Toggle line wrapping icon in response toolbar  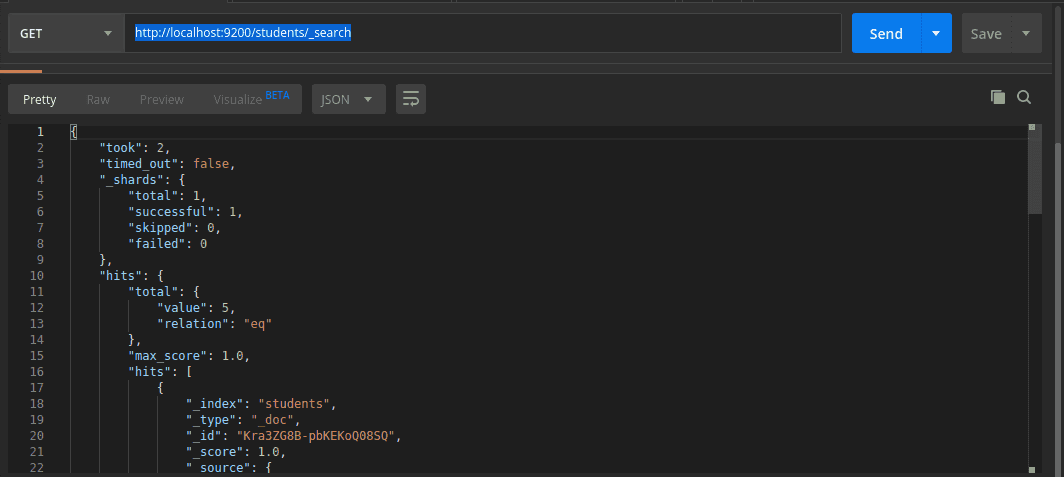[410, 99]
